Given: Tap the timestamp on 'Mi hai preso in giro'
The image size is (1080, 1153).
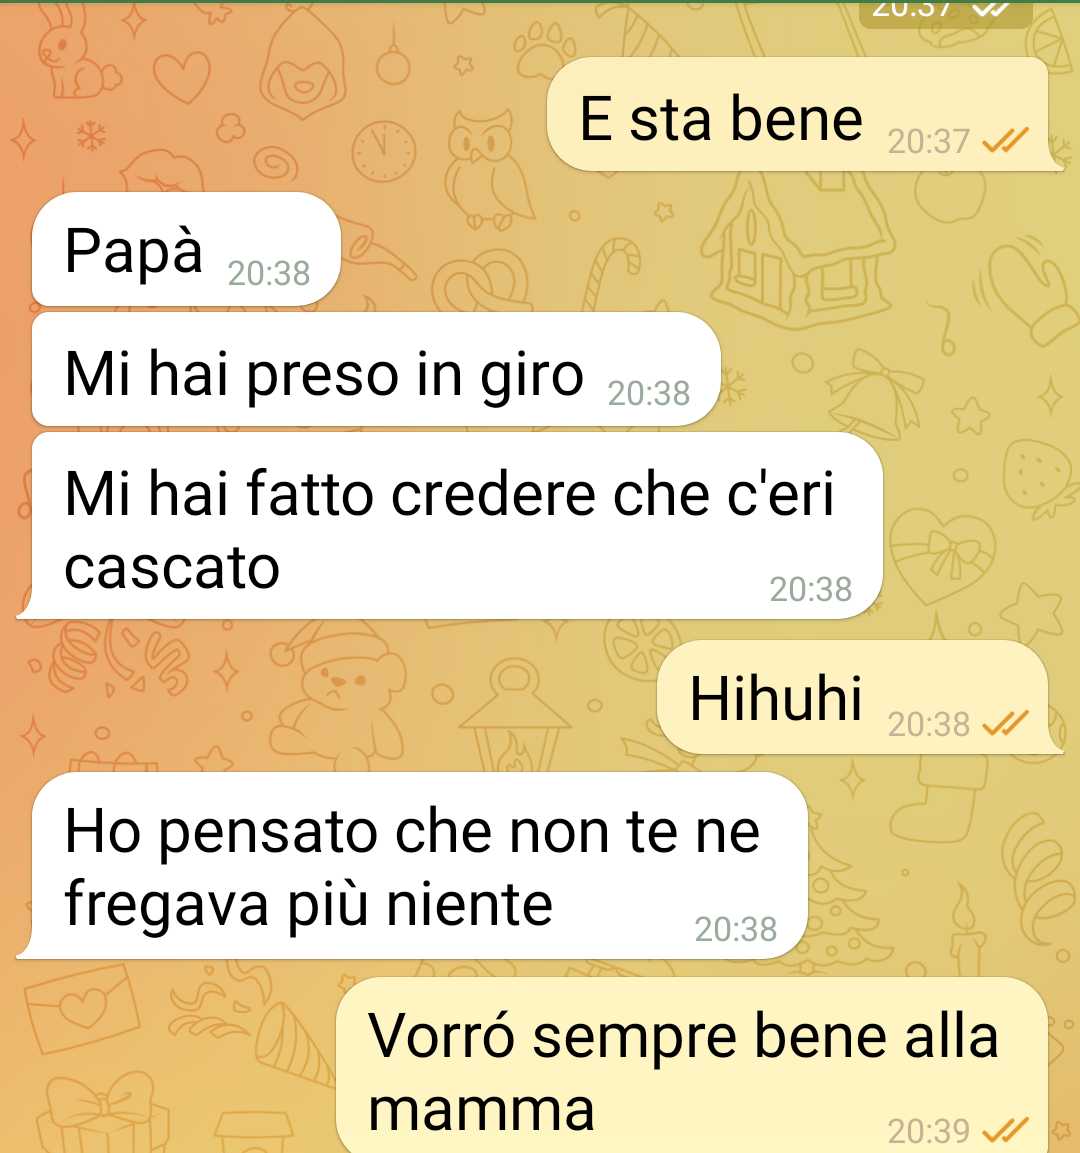Looking at the screenshot, I should pos(648,393).
